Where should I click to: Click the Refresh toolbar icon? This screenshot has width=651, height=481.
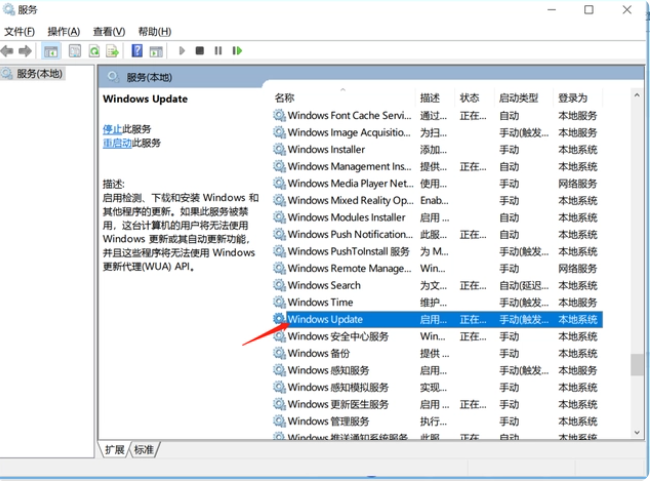94,51
